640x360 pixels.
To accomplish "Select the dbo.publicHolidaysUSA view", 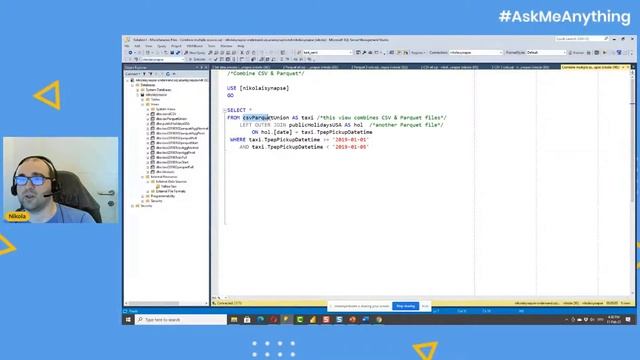I will [173, 124].
